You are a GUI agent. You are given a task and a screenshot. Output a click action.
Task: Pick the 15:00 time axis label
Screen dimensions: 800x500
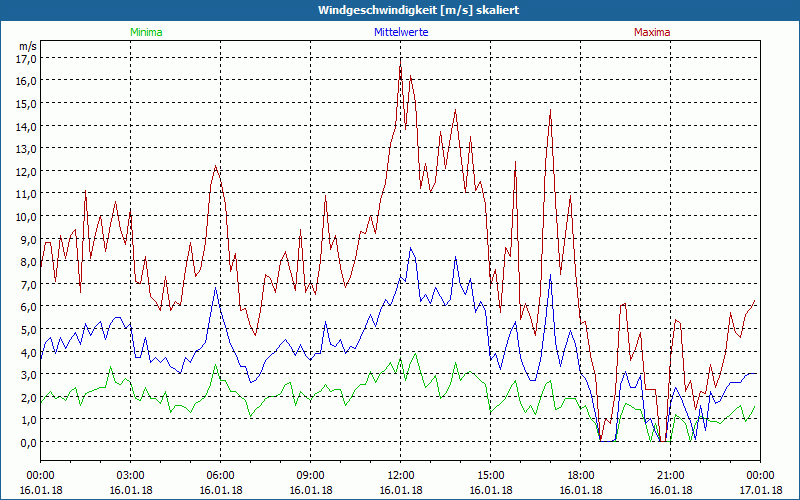490,474
